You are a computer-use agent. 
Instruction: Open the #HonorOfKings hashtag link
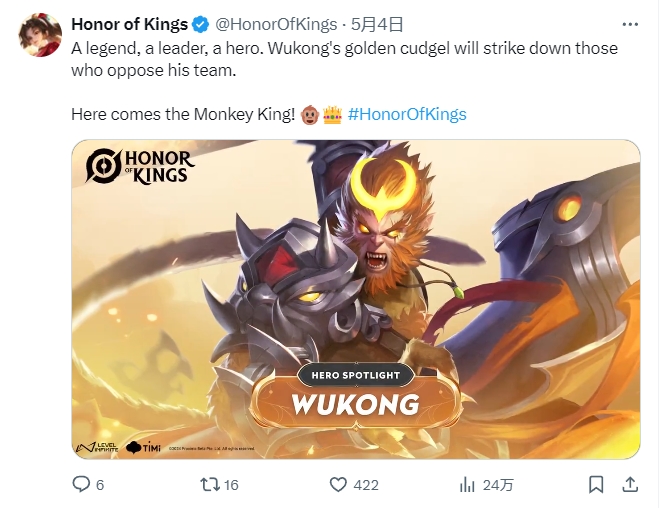pyautogui.click(x=407, y=114)
